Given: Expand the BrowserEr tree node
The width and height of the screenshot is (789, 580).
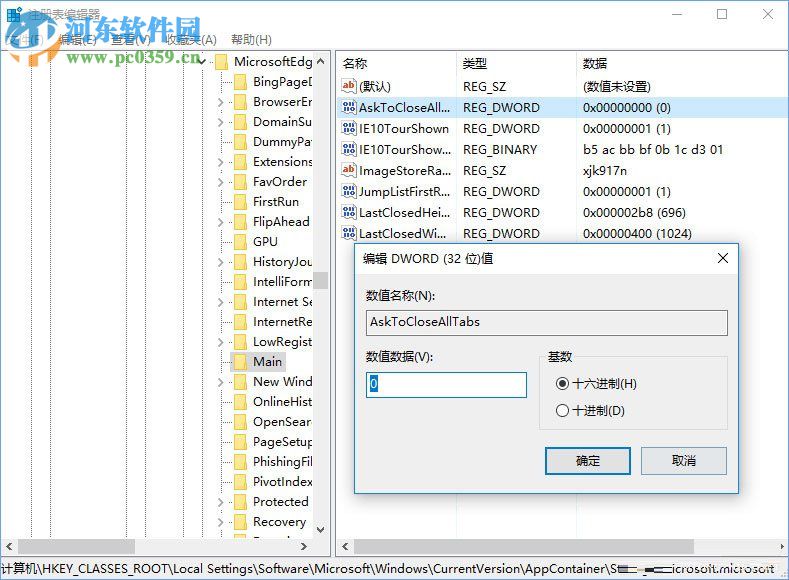Looking at the screenshot, I should [x=220, y=102].
